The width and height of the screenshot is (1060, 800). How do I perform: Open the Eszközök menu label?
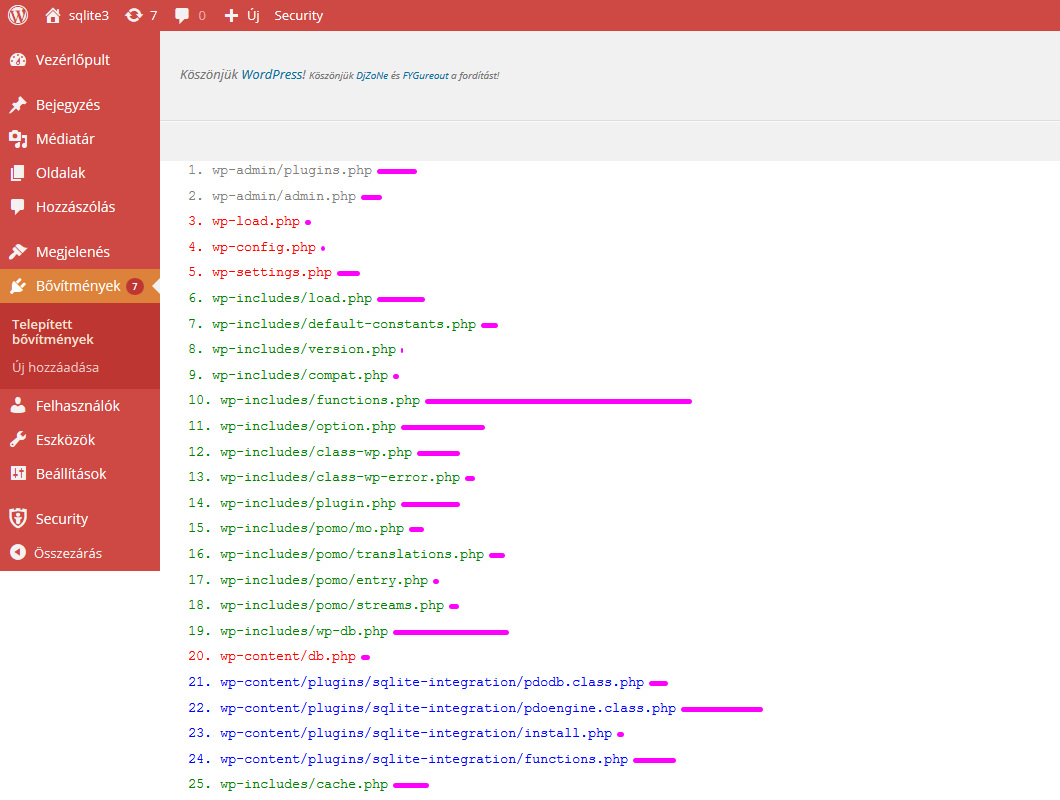click(66, 440)
